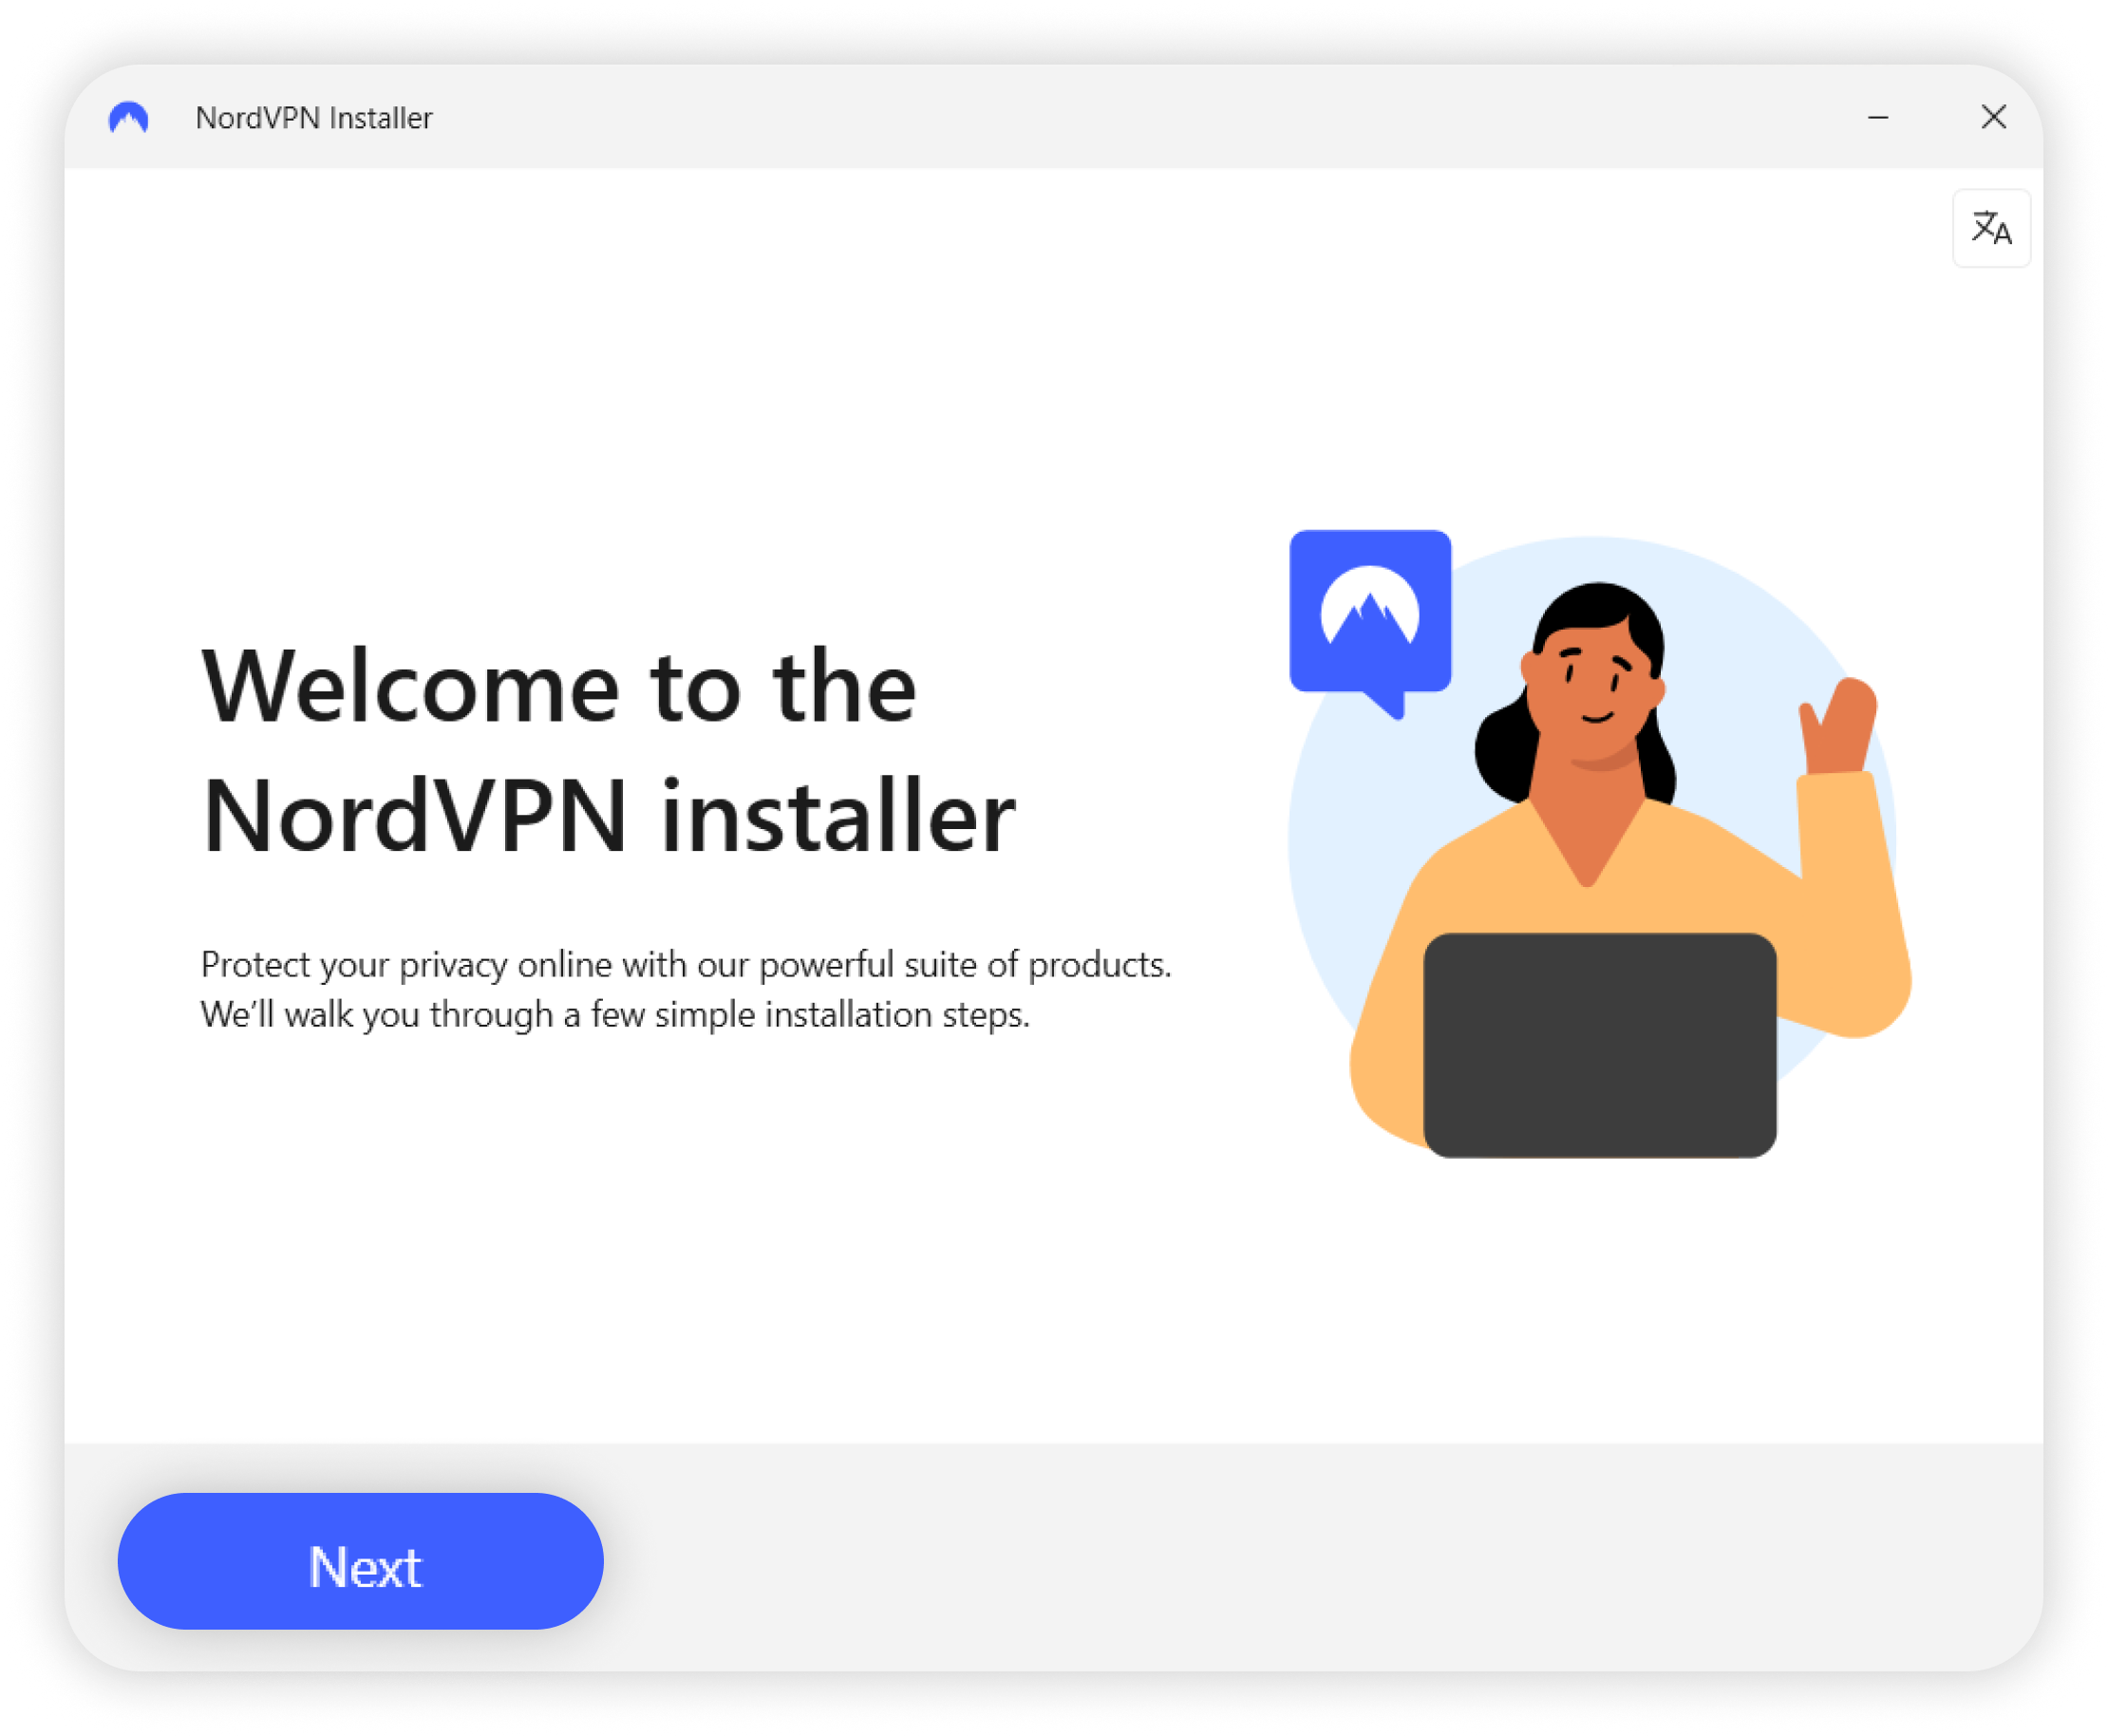Screen dimensions: 2108x1736
Task: Click the dark laptop in the illustration
Action: click(1599, 1045)
